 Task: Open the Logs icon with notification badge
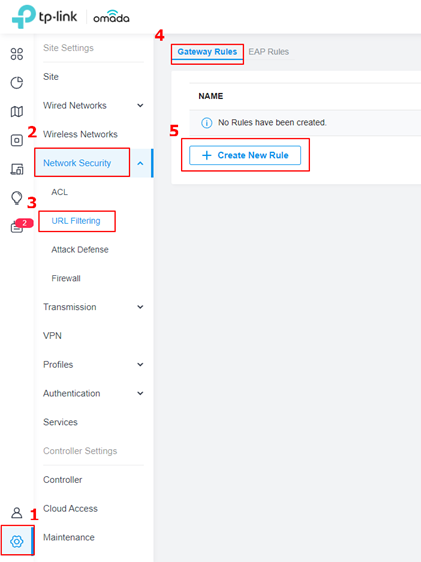coord(17,227)
